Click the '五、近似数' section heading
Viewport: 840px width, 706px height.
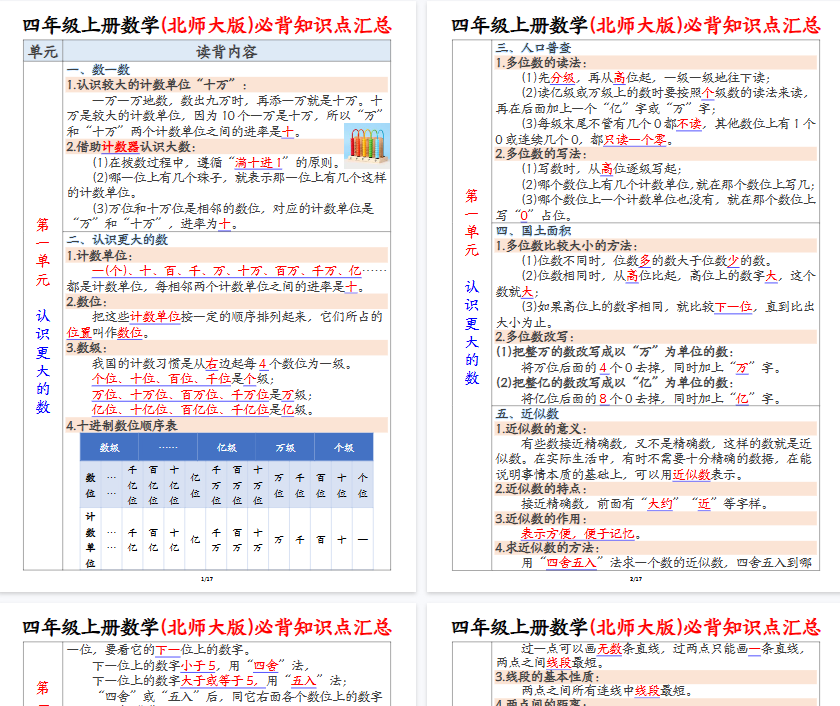(x=528, y=413)
